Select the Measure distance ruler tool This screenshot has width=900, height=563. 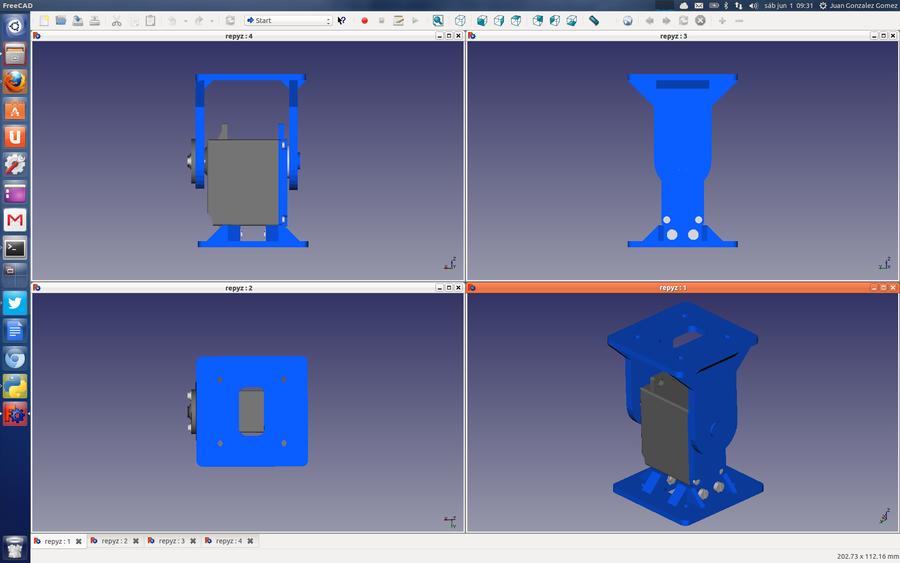click(x=594, y=20)
